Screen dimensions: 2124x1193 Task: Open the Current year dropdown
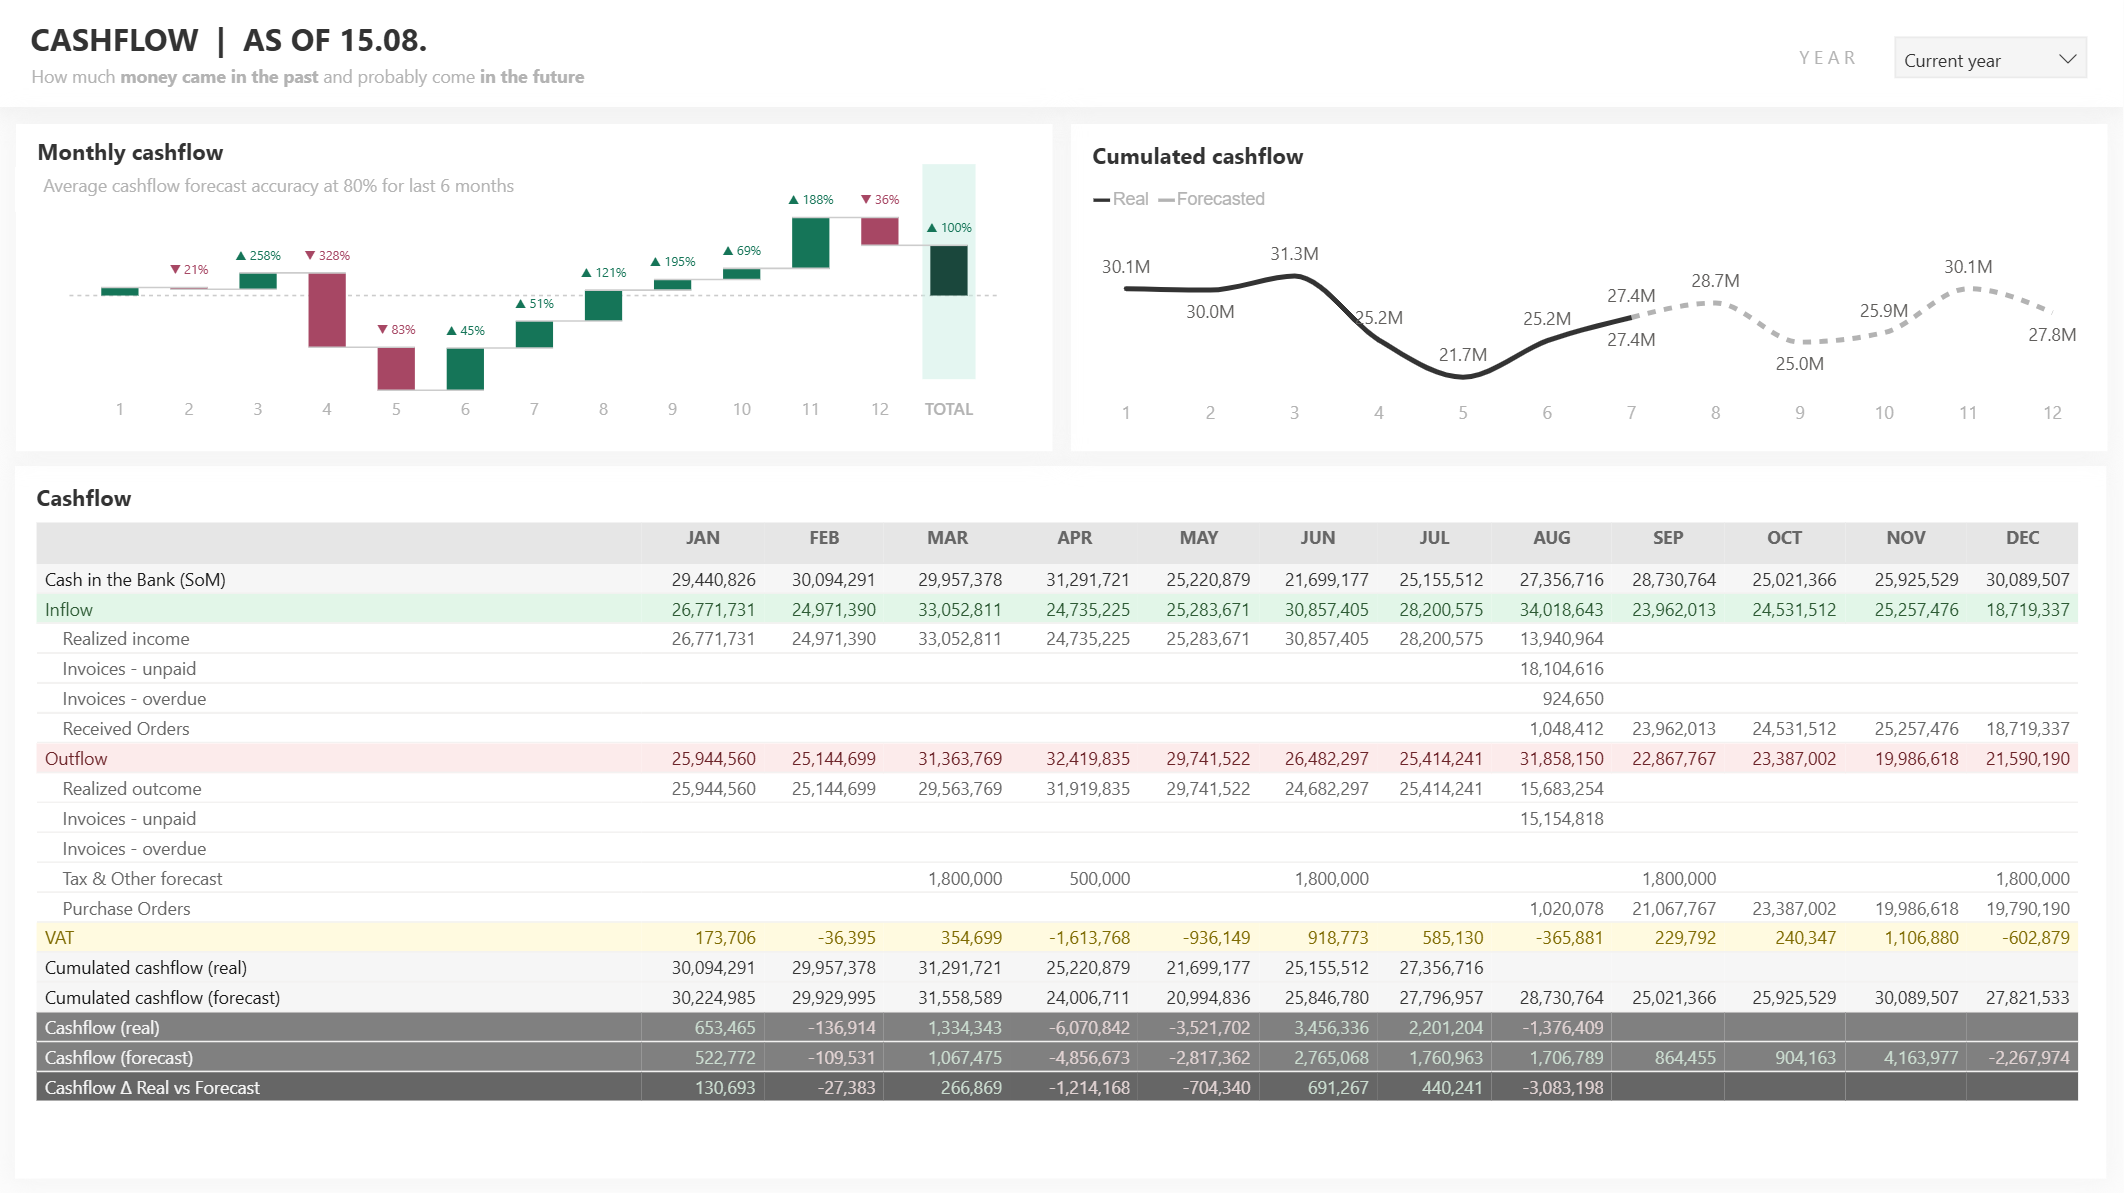[x=1990, y=58]
